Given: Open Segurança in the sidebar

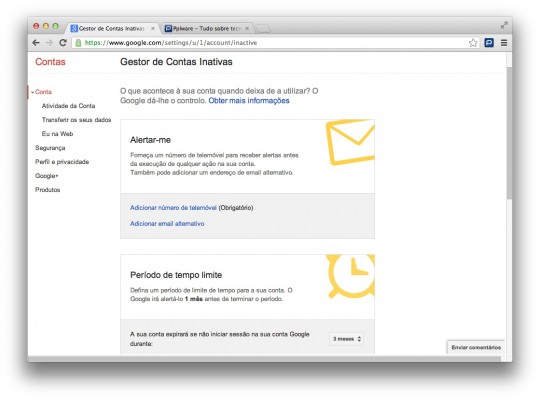Looking at the screenshot, I should (50, 148).
